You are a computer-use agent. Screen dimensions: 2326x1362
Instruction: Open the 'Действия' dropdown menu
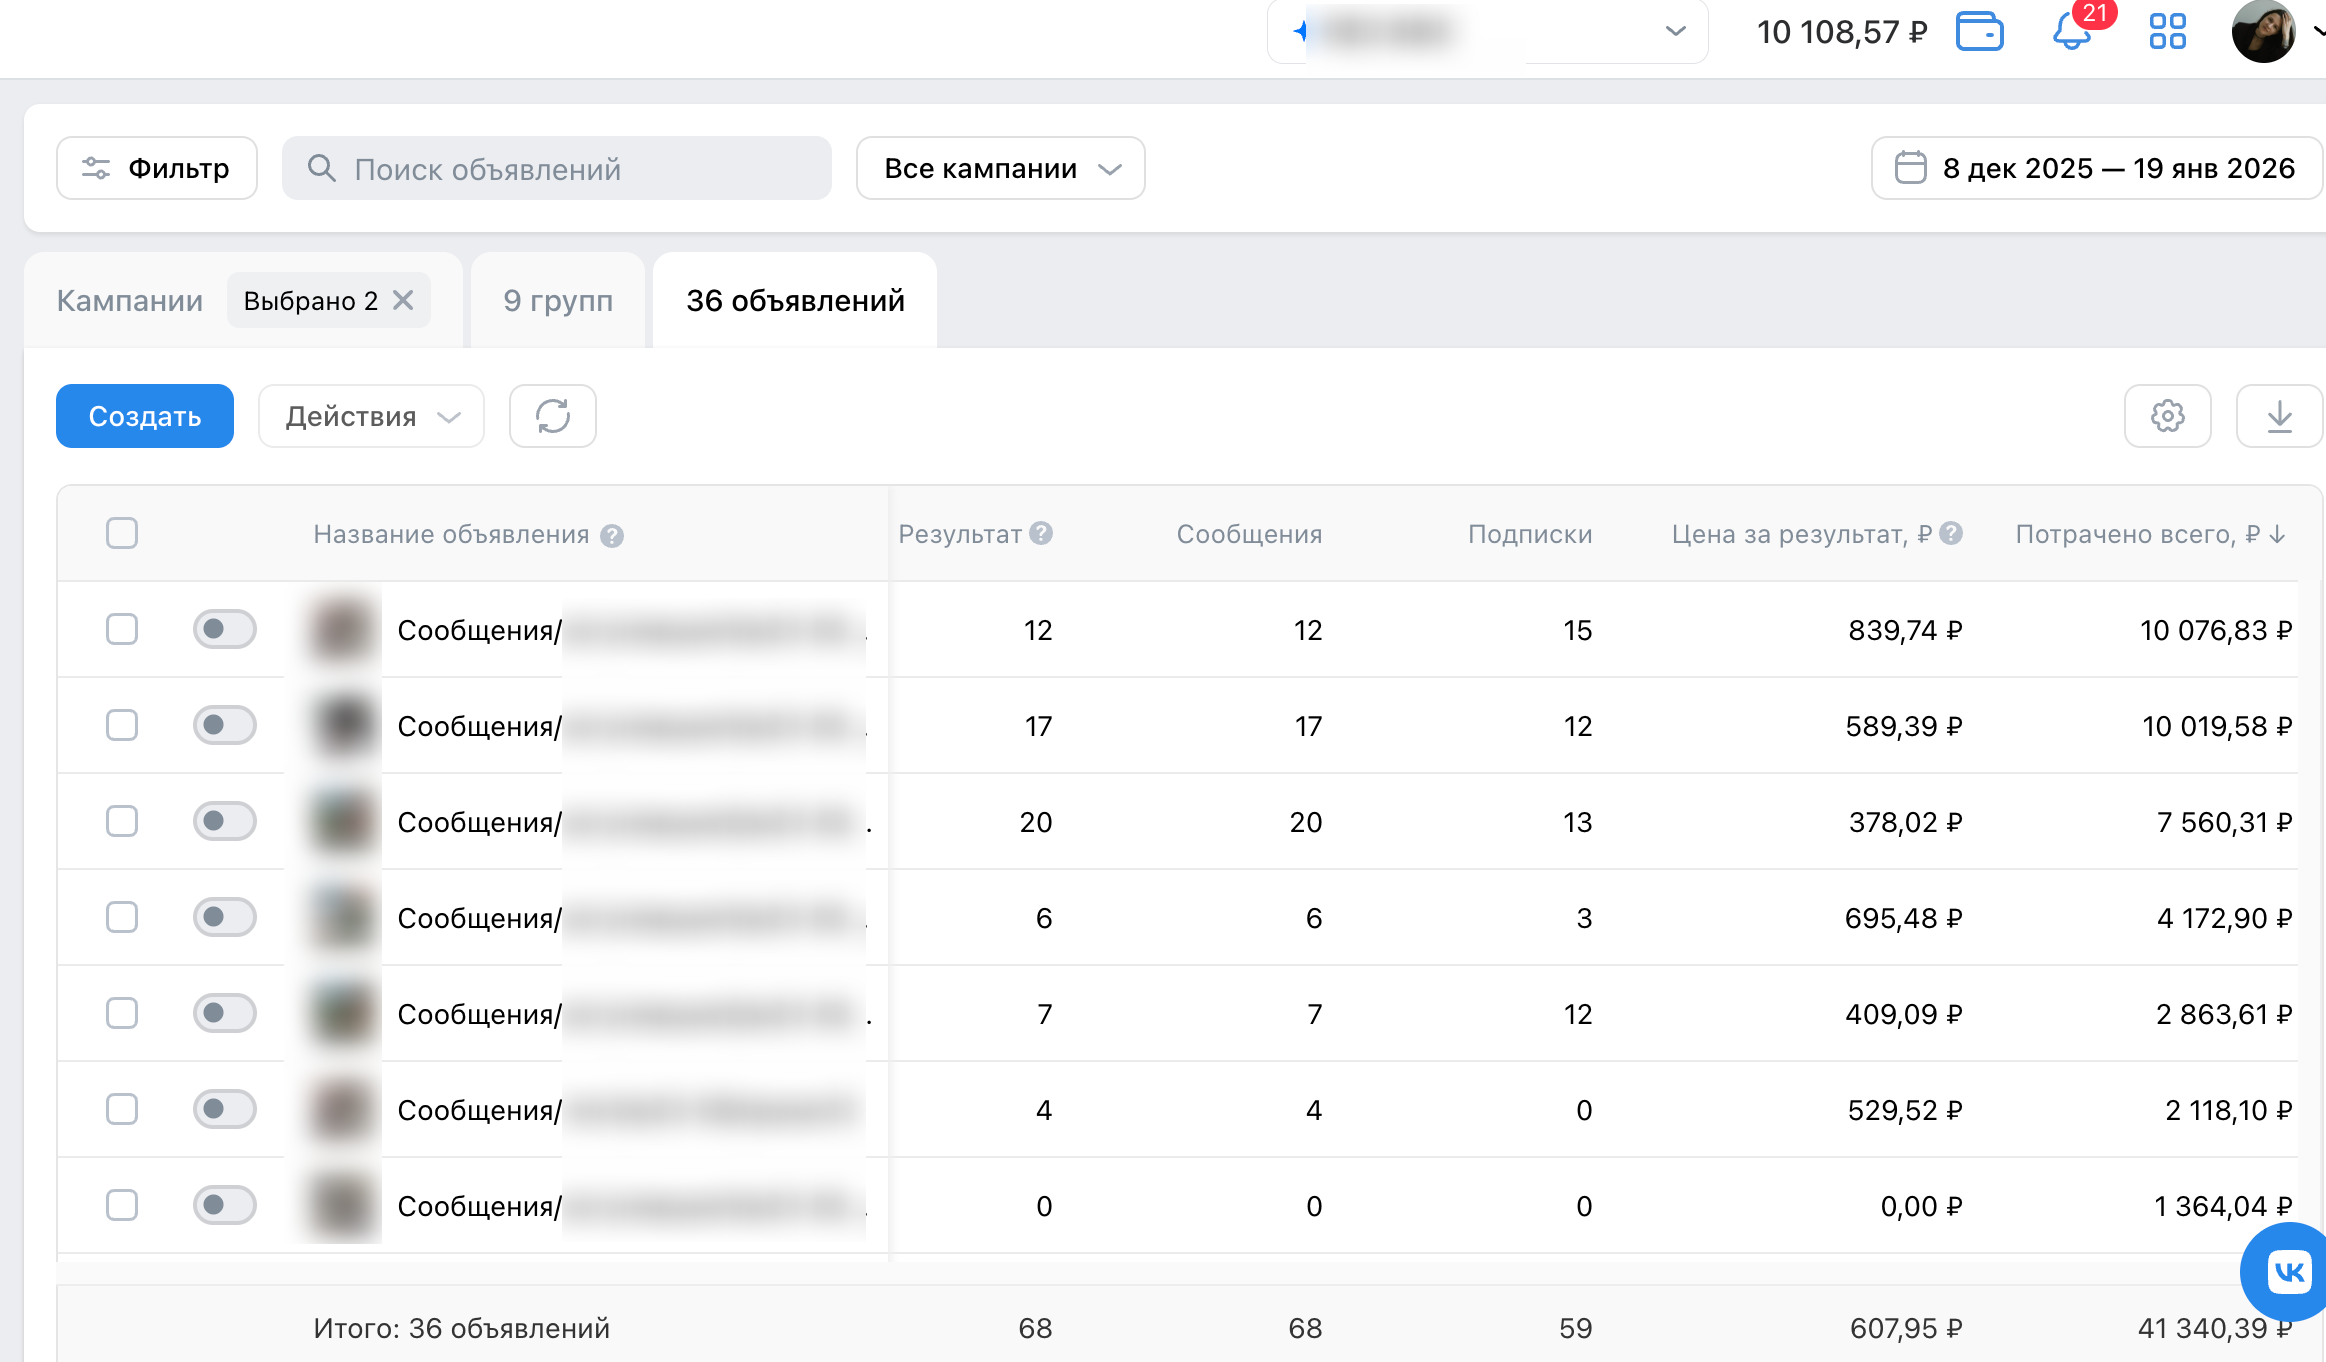tap(371, 416)
